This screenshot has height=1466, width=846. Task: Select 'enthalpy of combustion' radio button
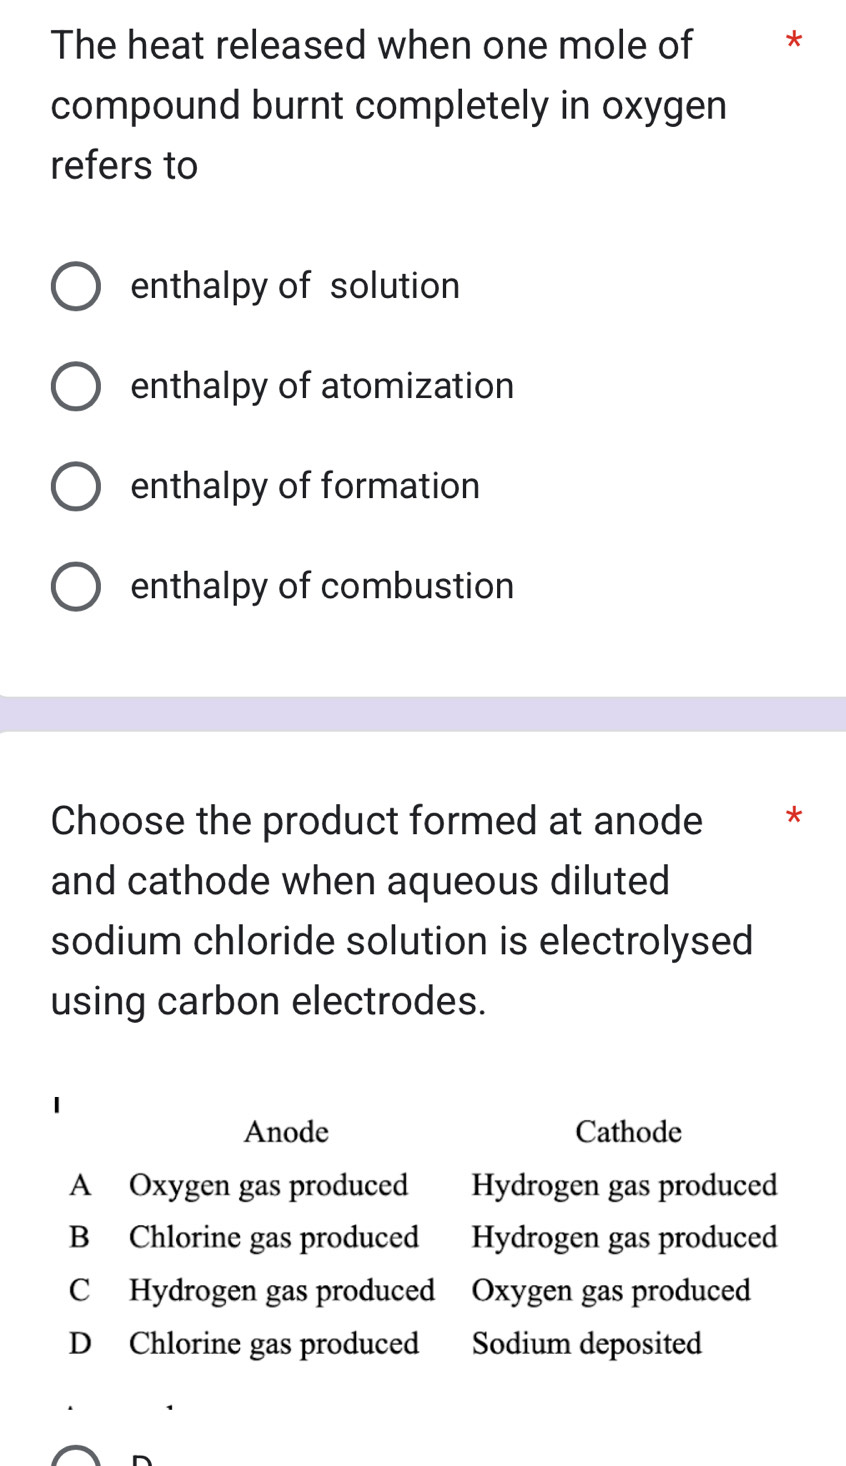point(75,585)
